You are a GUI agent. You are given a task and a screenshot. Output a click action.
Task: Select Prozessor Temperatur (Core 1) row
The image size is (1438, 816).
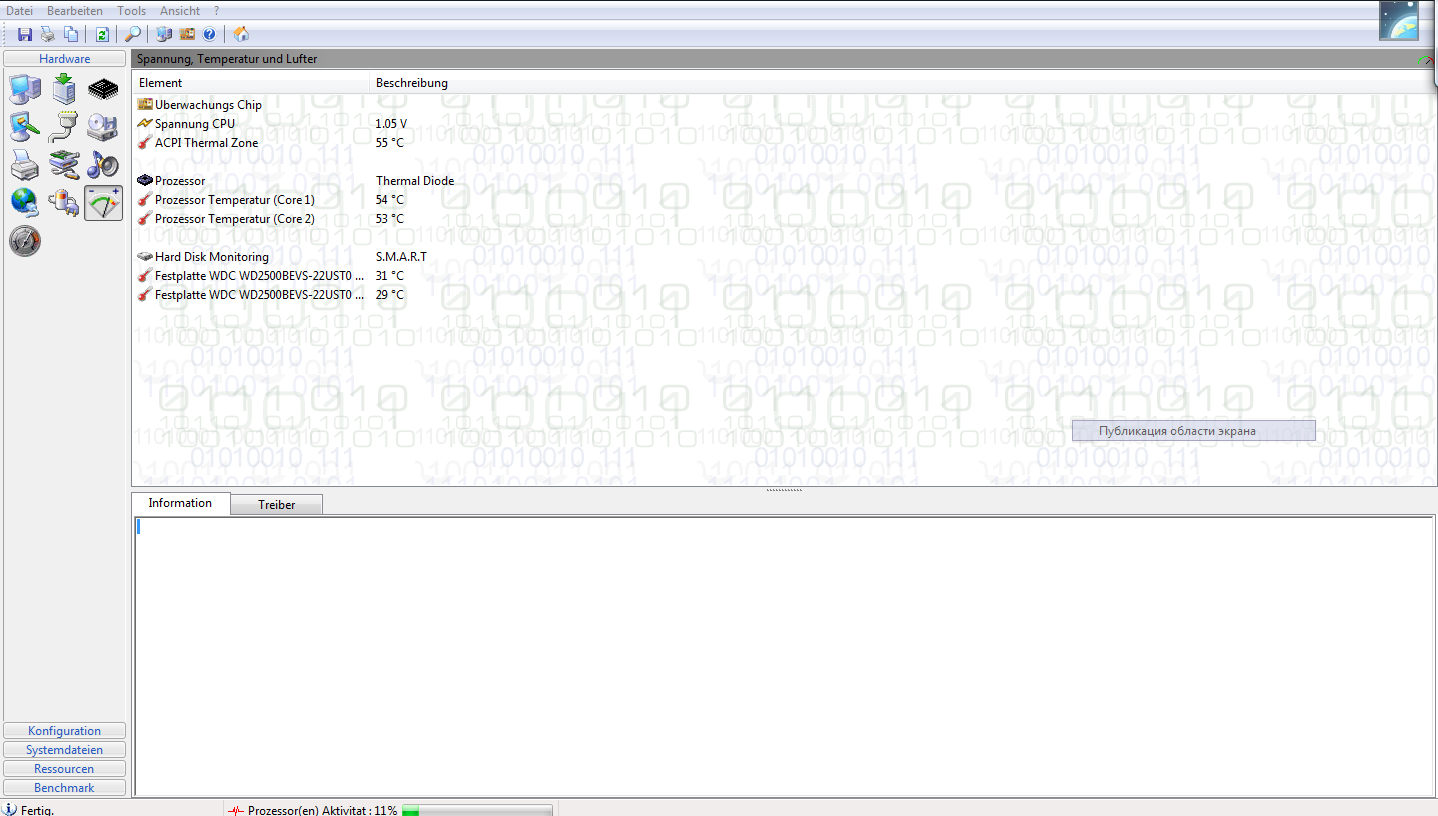(234, 200)
